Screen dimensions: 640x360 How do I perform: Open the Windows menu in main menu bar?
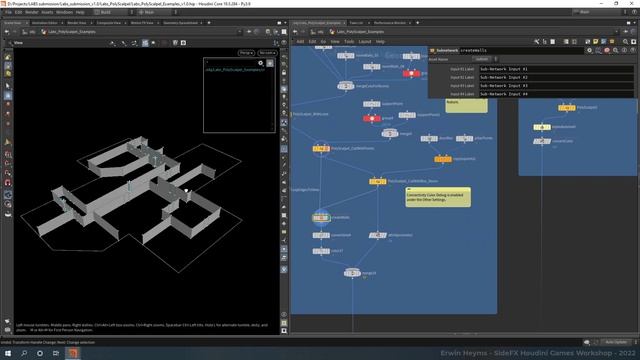[64, 12]
